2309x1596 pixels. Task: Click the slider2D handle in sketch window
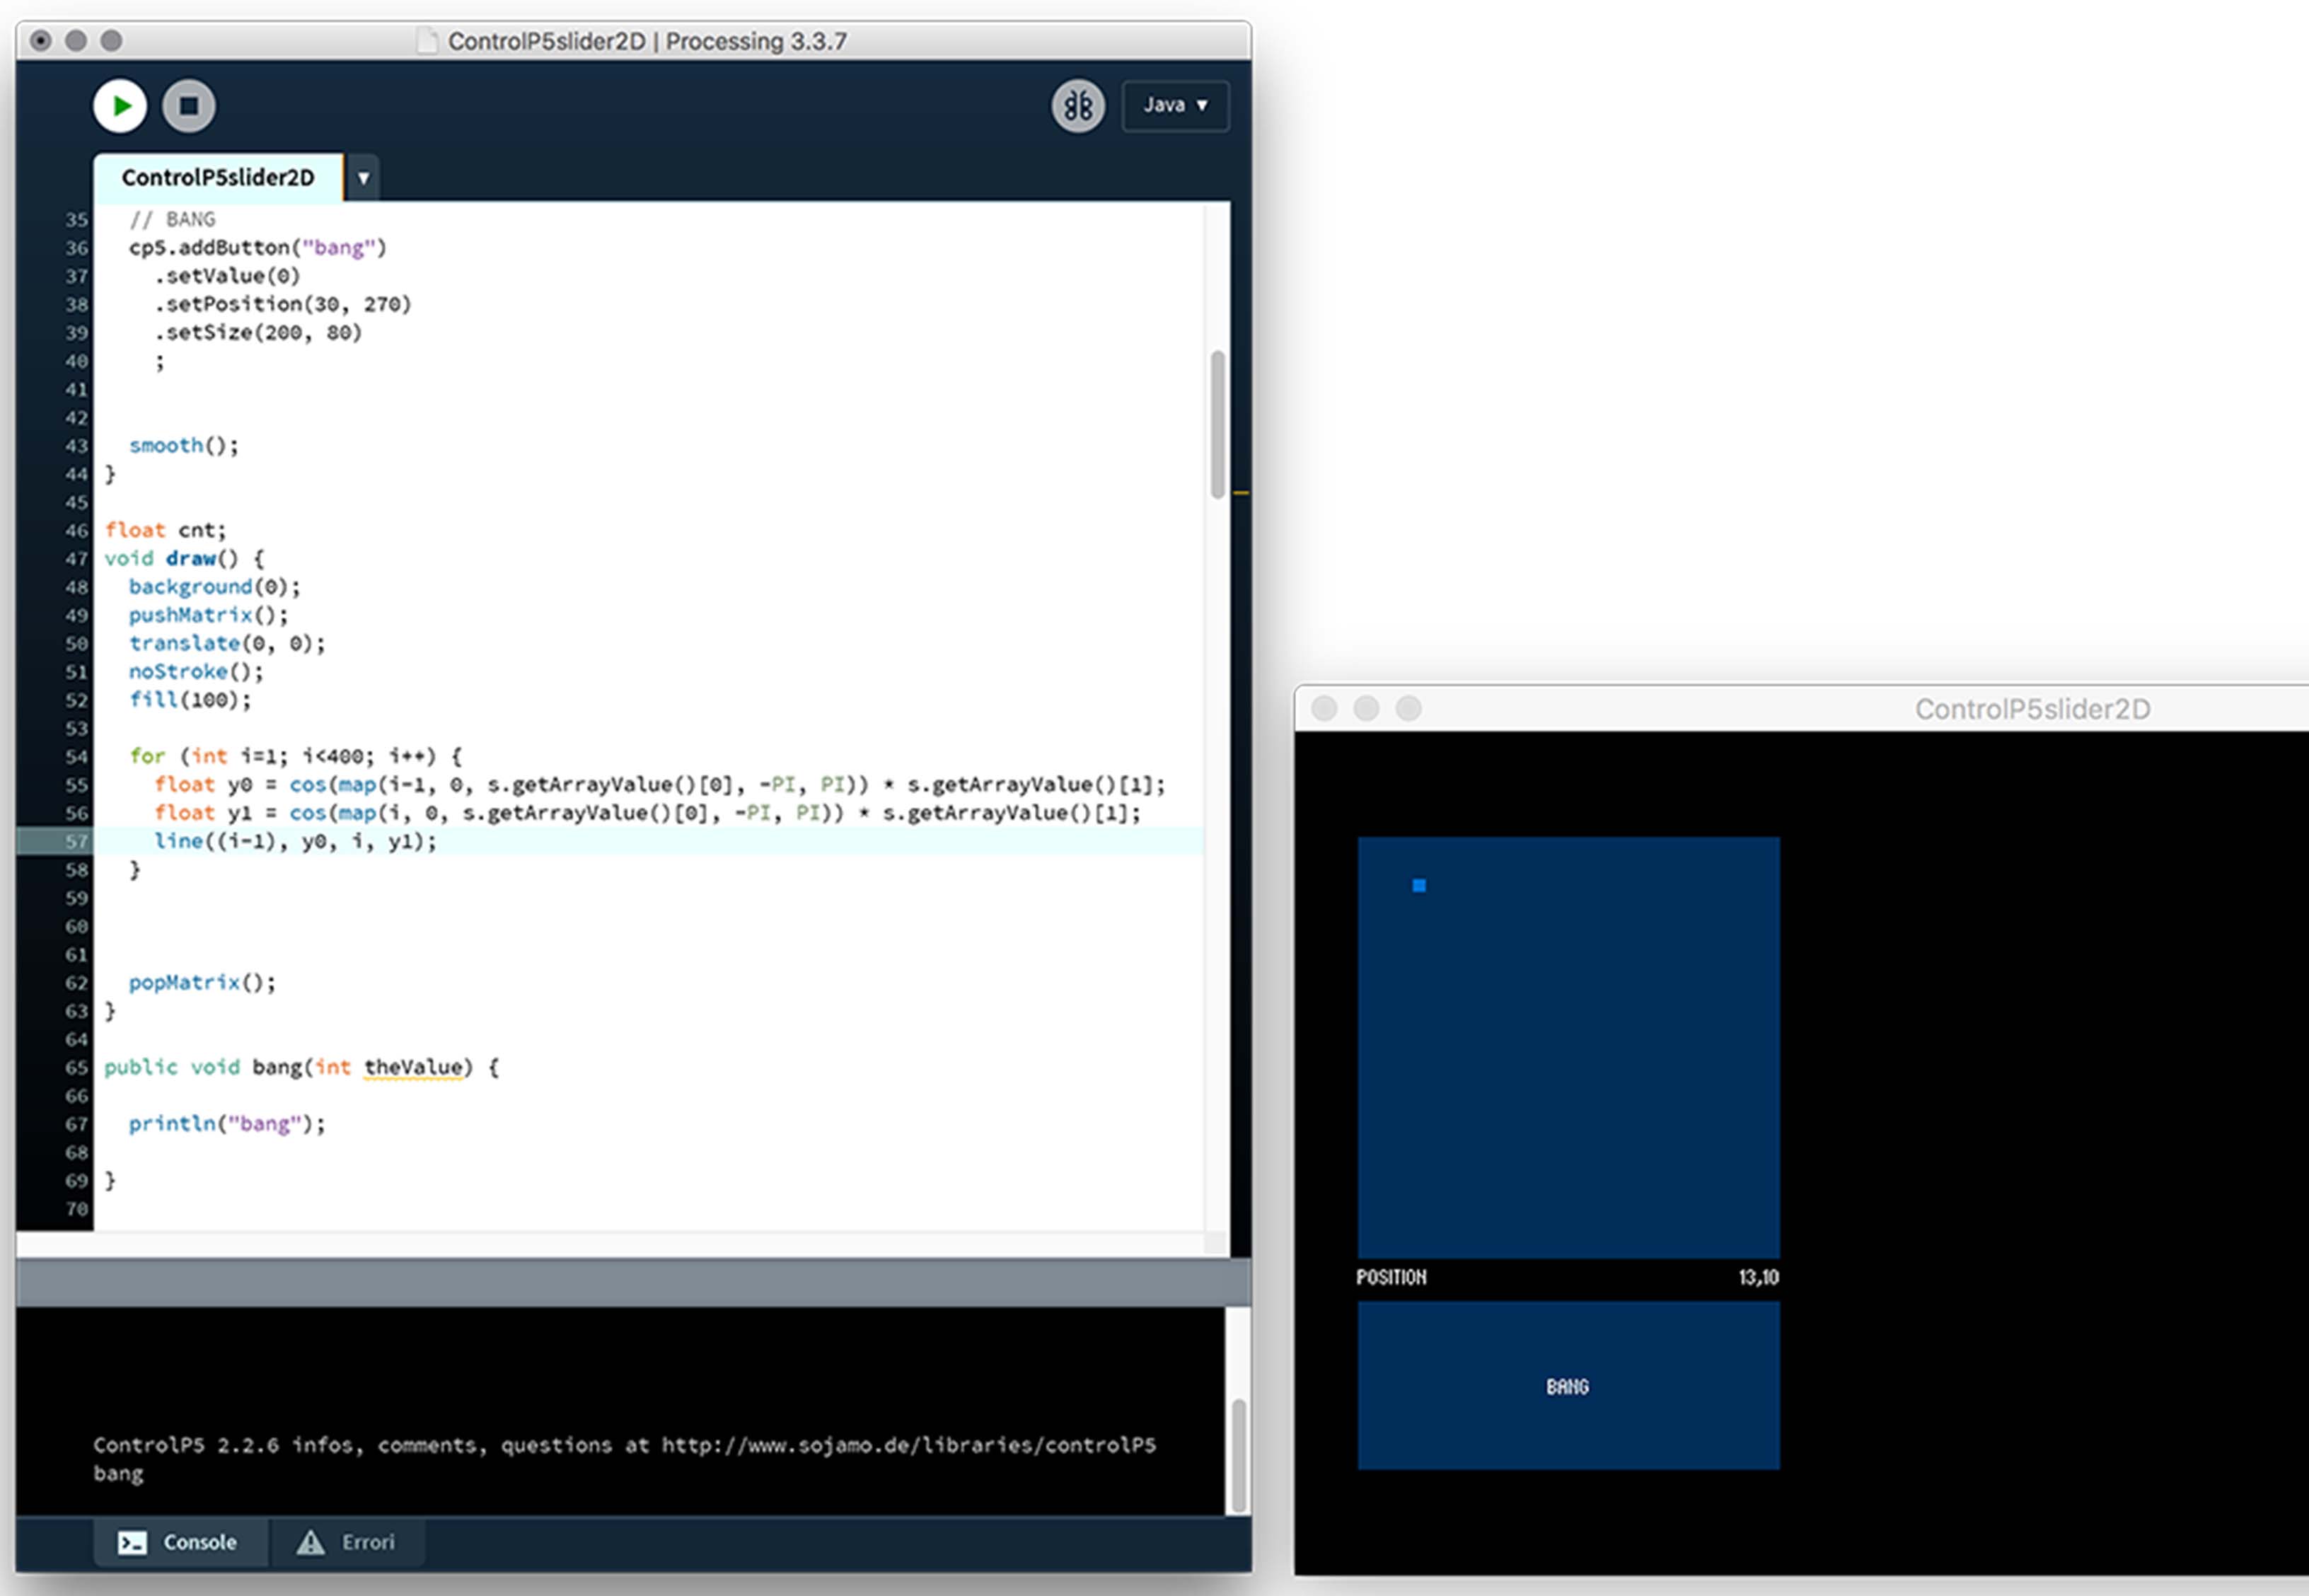(x=1418, y=885)
